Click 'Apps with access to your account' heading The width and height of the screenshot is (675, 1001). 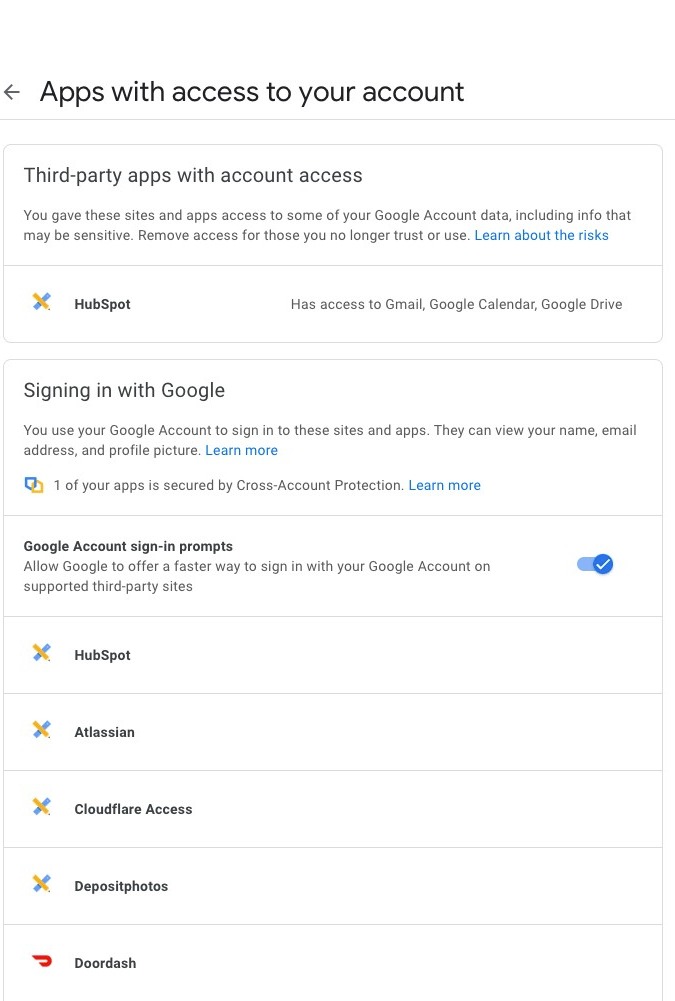pos(252,92)
